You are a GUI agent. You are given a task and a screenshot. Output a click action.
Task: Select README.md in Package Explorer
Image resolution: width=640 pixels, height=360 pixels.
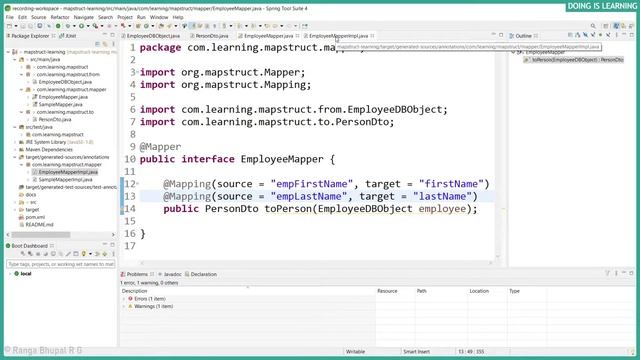click(39, 224)
